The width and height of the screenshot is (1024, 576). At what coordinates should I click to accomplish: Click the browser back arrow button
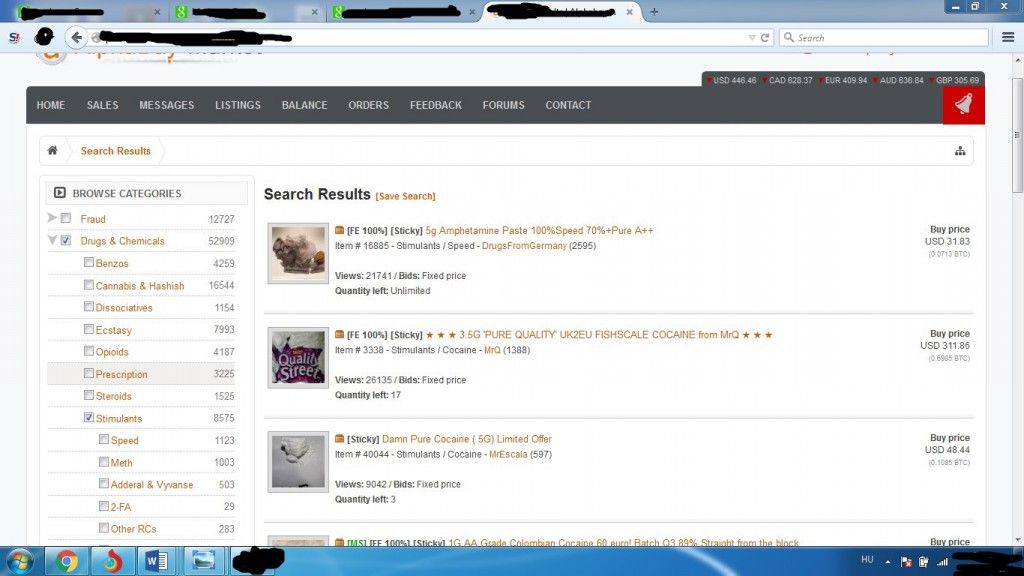click(x=76, y=37)
